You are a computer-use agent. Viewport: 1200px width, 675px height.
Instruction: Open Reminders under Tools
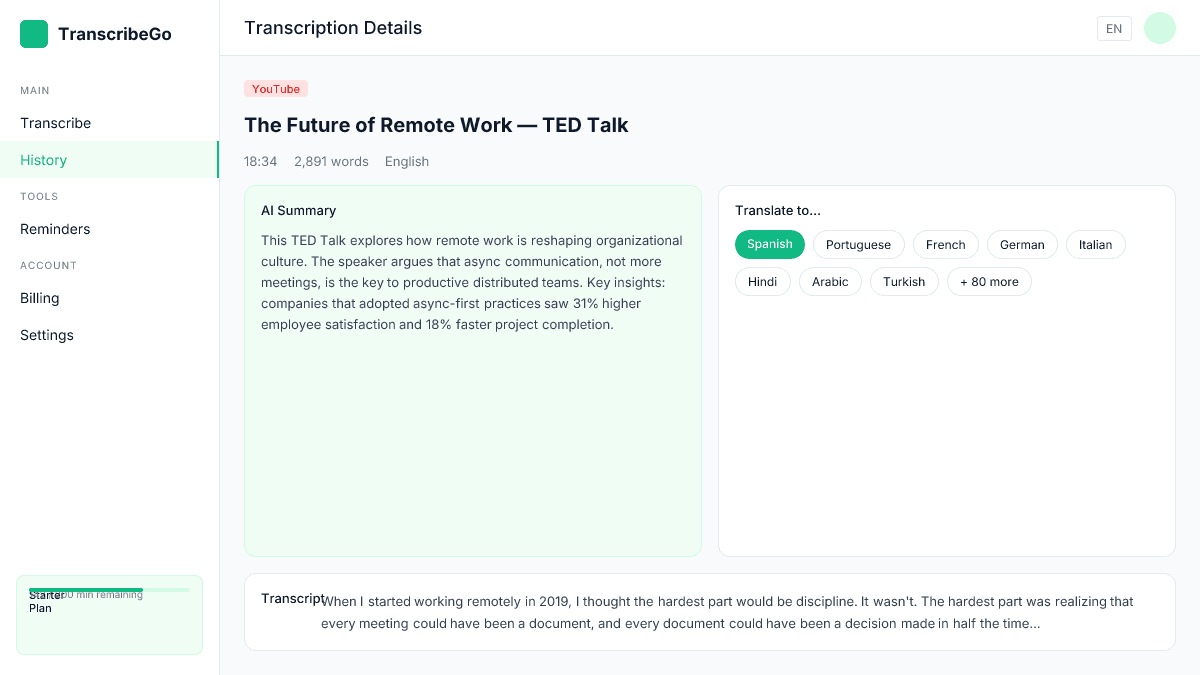tap(55, 229)
